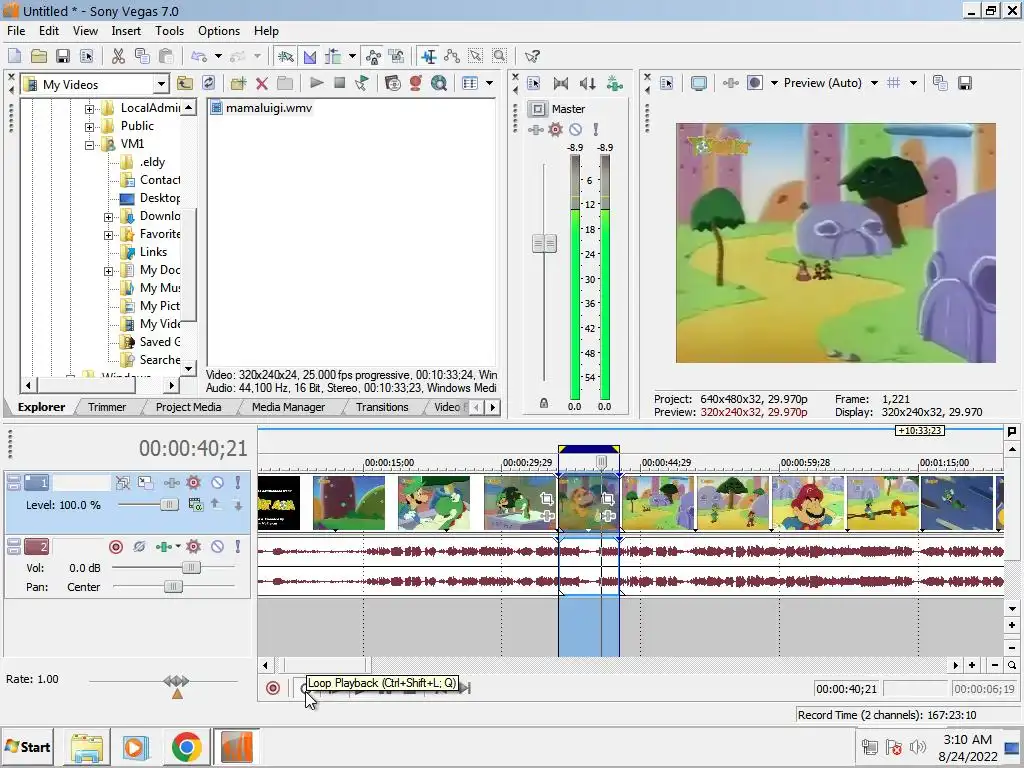Screen dimensions: 1024x768
Task: Open the My Videos location dropdown
Action: [x=161, y=84]
